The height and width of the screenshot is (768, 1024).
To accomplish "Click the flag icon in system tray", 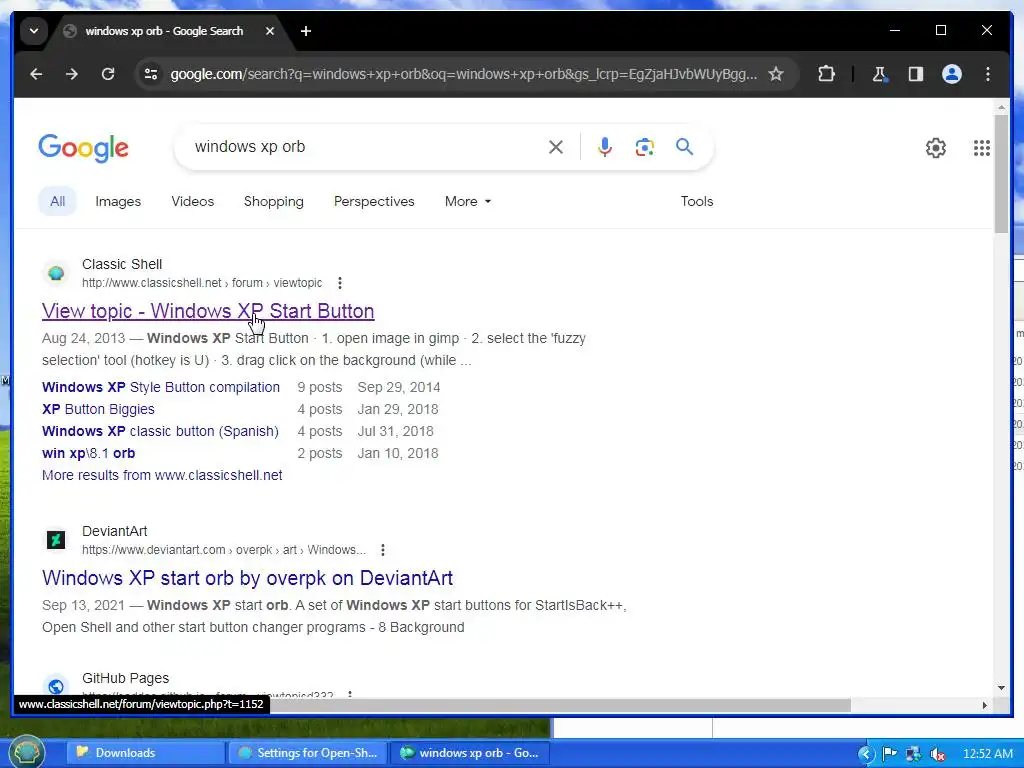I will (889, 754).
